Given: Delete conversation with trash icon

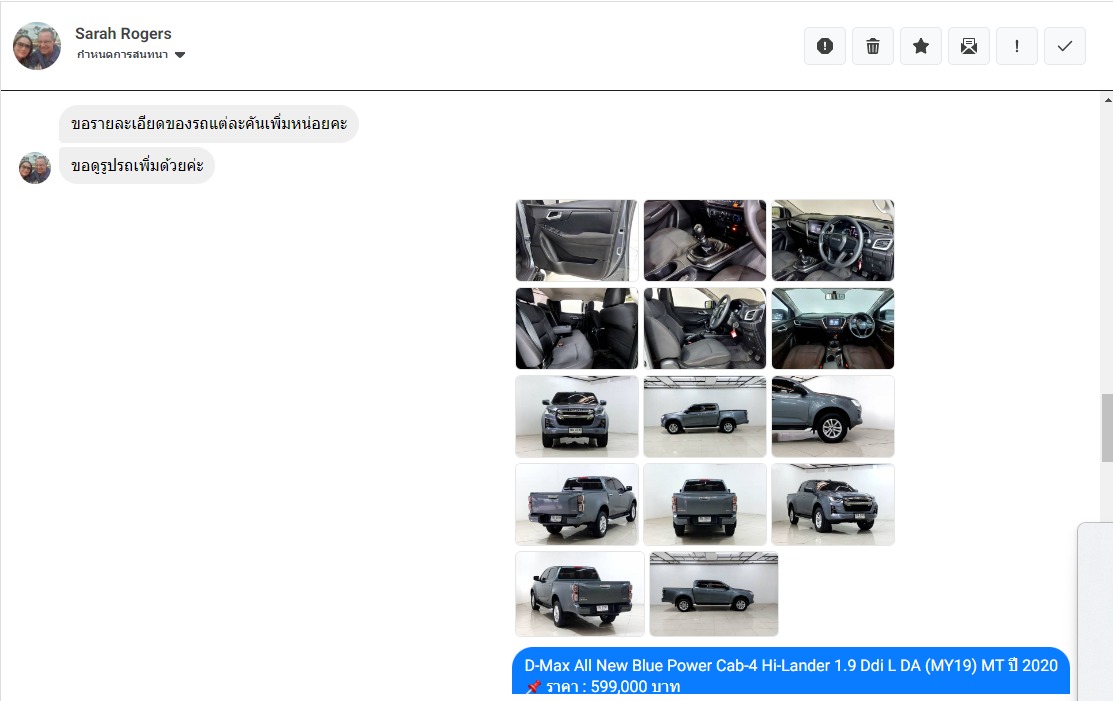Looking at the screenshot, I should point(872,46).
